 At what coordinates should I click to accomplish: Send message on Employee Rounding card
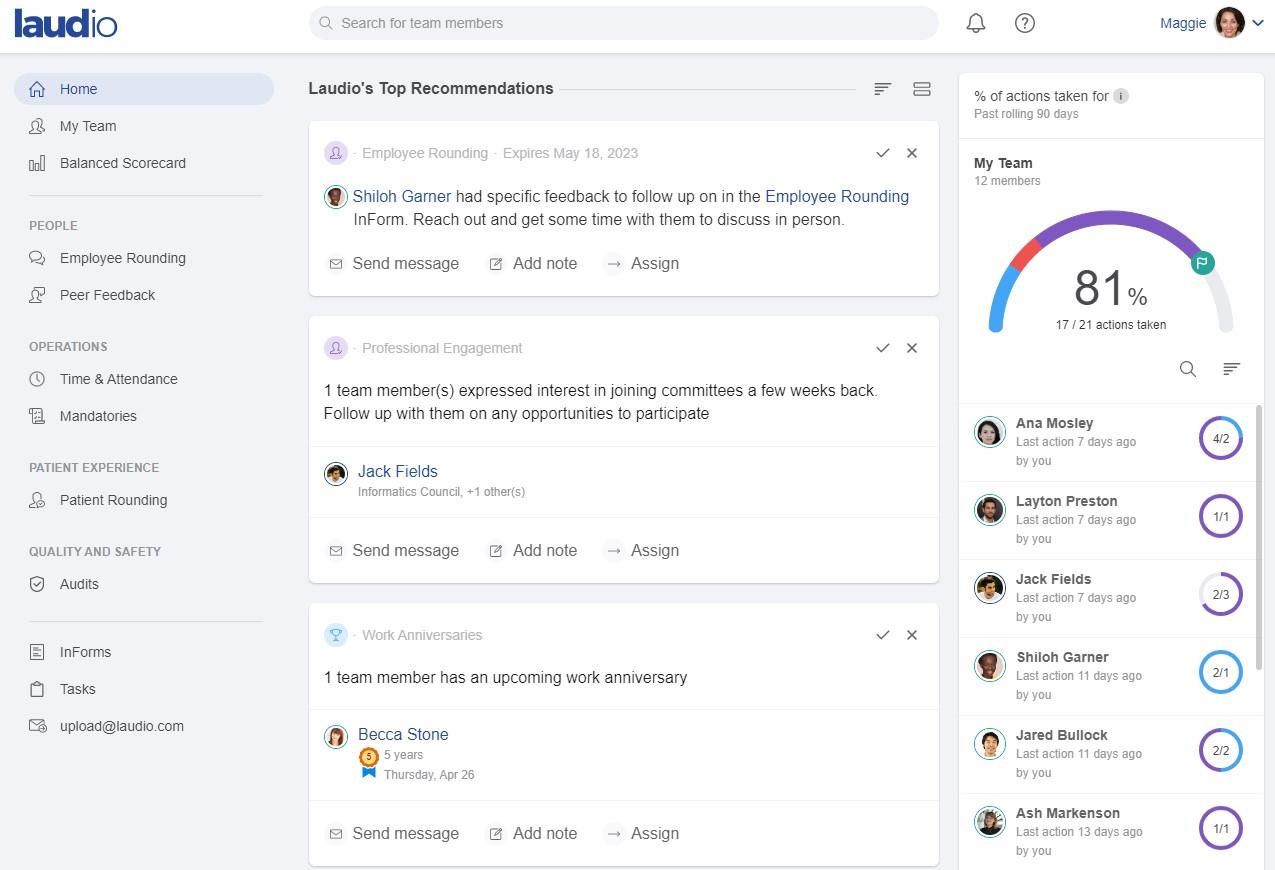(394, 263)
